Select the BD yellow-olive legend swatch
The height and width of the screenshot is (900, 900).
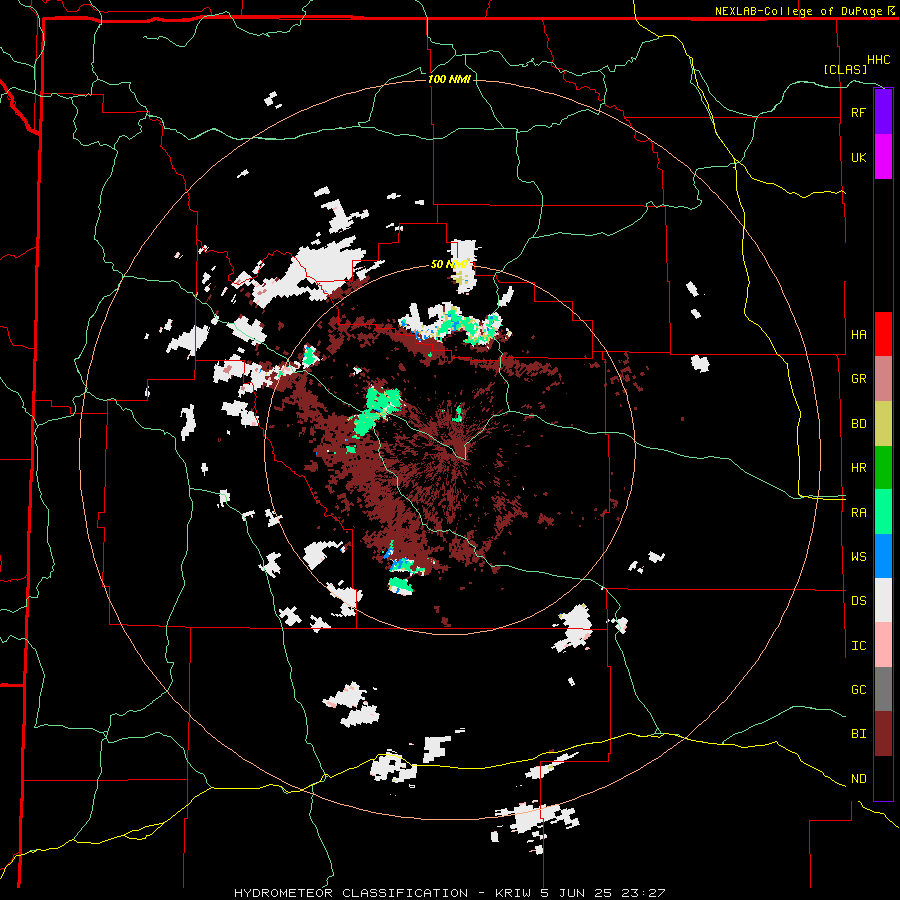(x=883, y=424)
